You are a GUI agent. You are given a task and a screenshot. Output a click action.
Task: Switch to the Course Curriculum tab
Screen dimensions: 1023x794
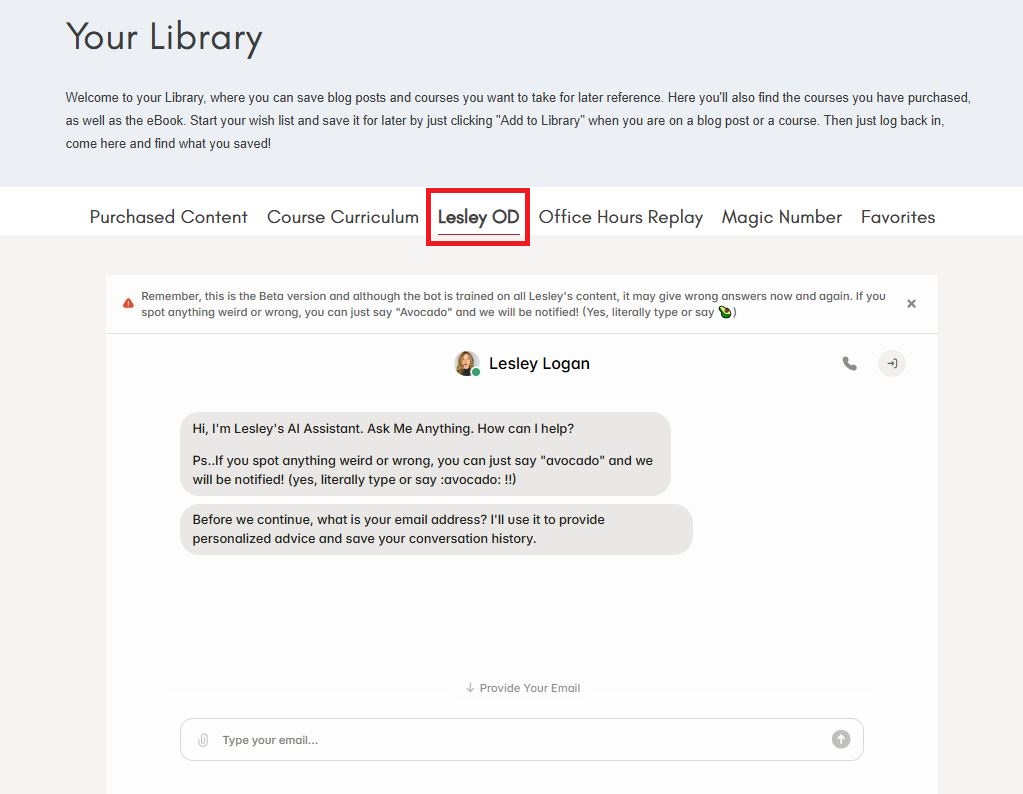[342, 217]
